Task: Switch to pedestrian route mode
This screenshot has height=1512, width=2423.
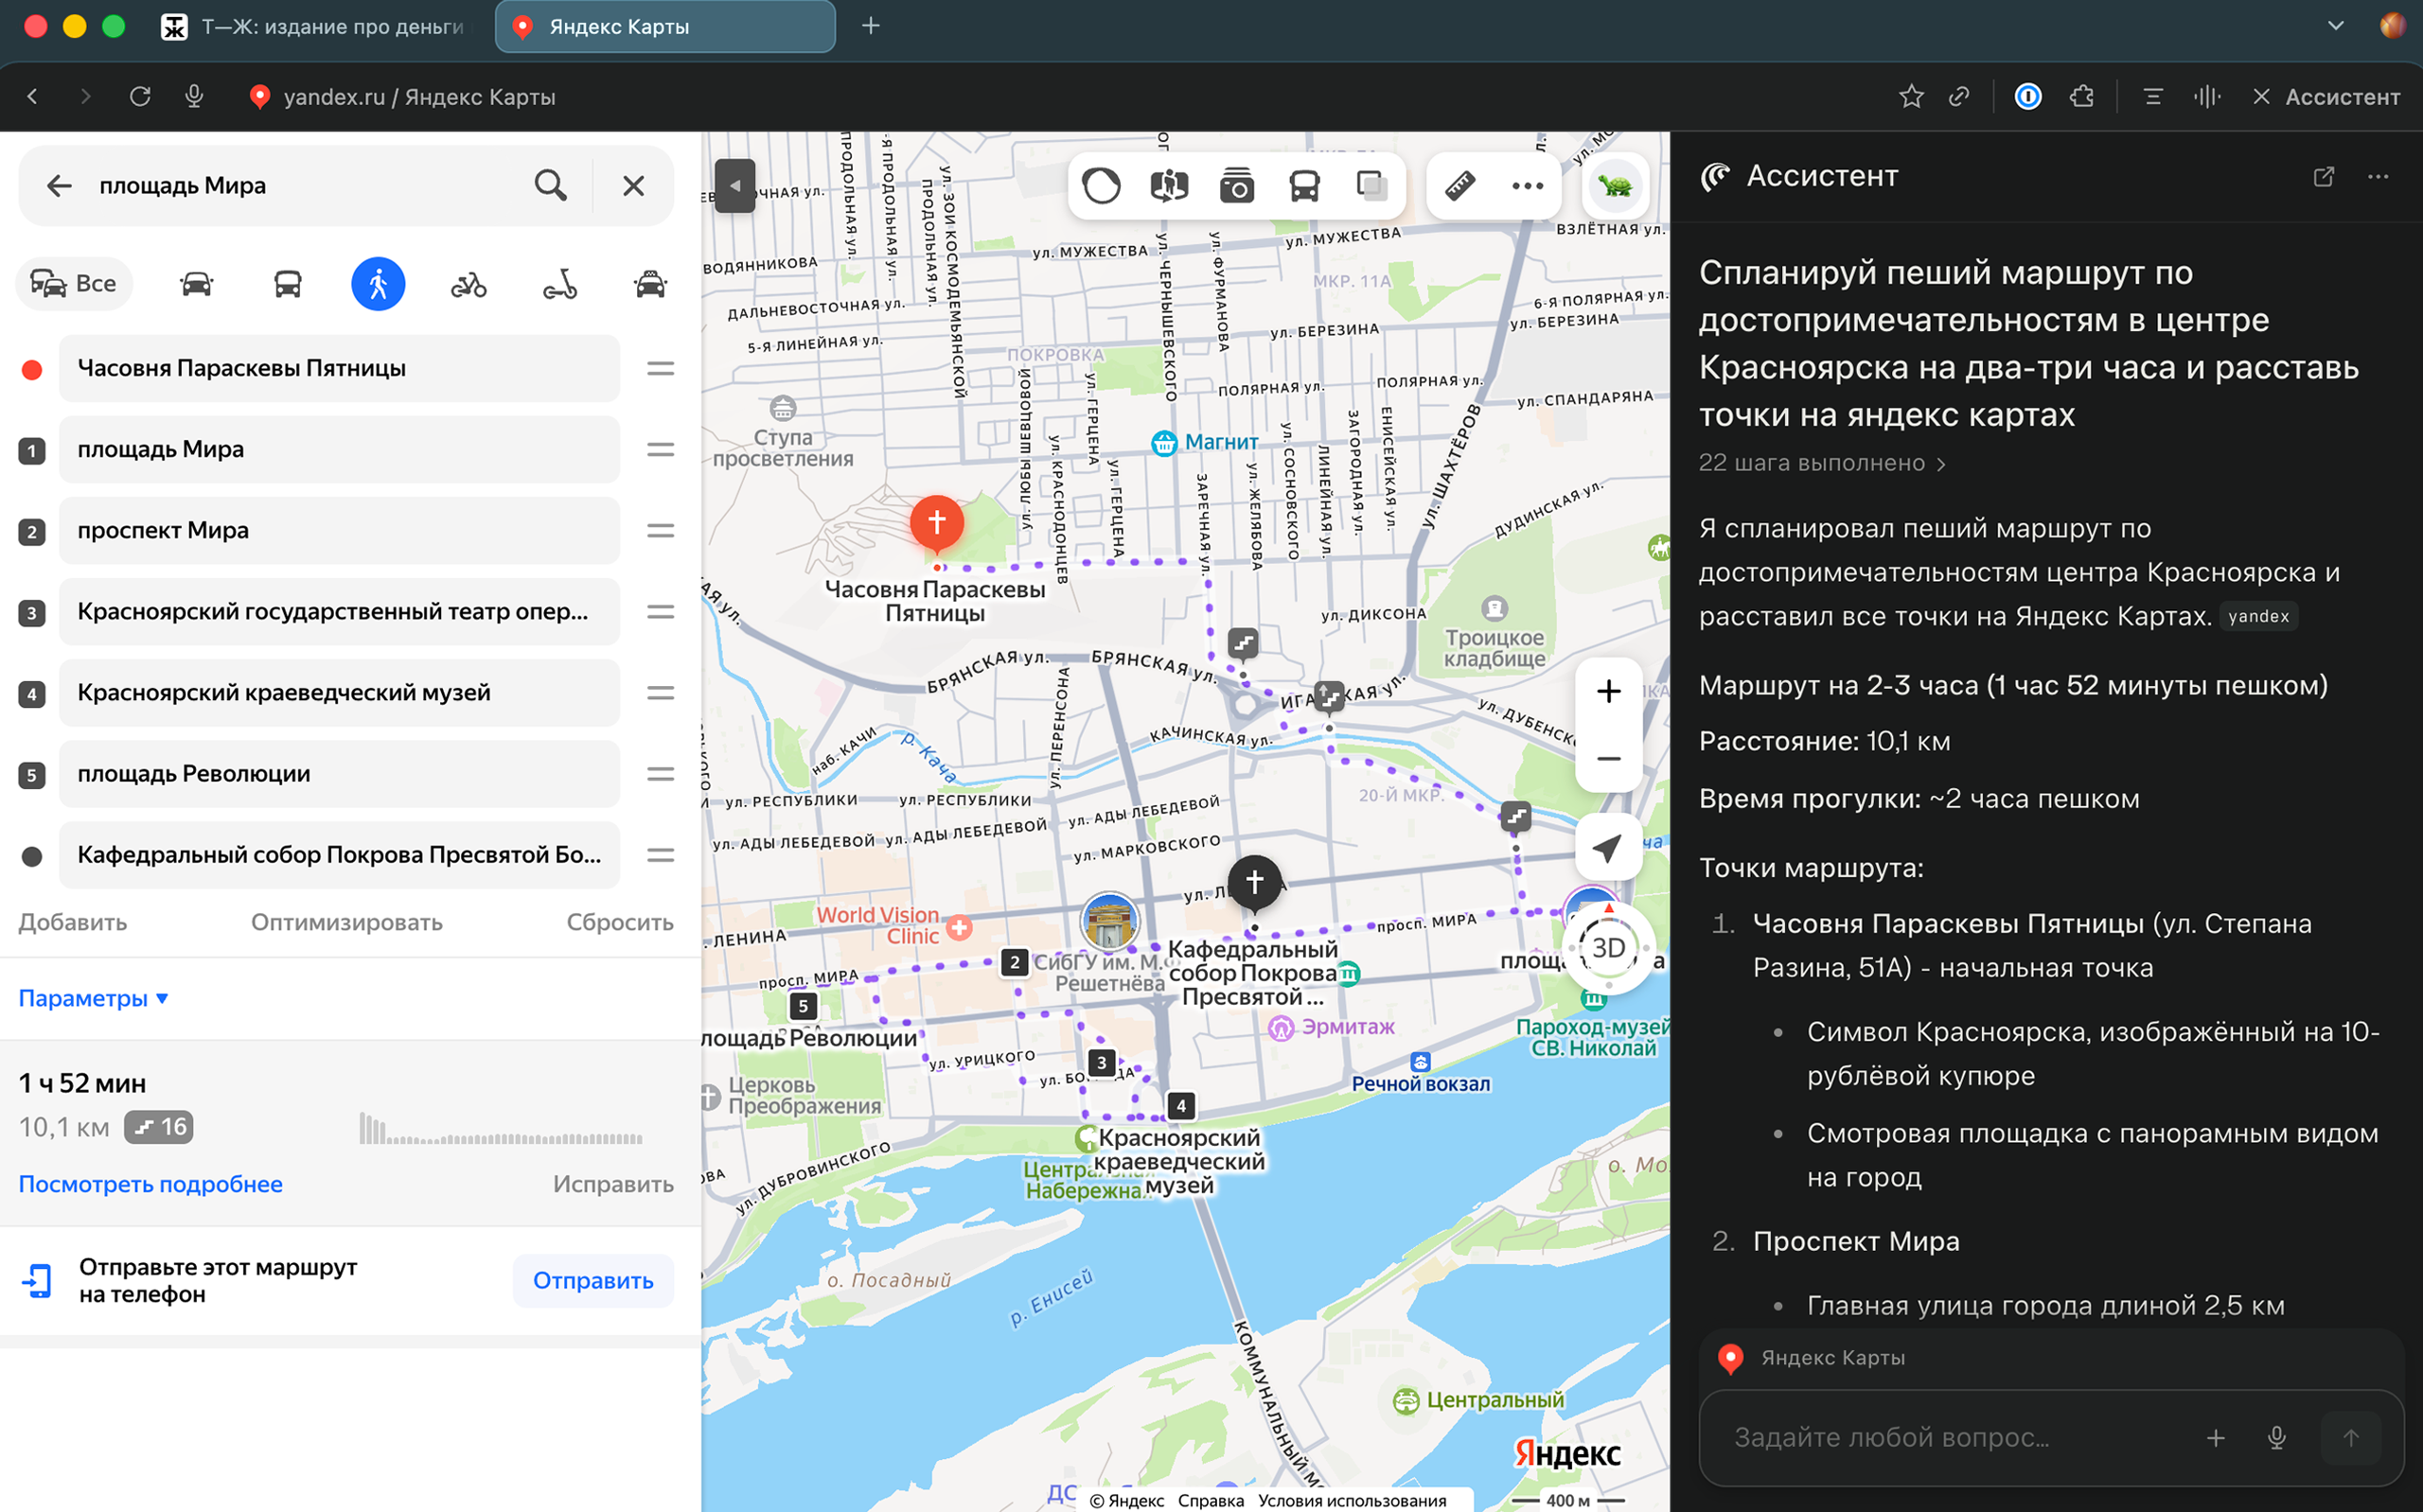Action: 378,285
